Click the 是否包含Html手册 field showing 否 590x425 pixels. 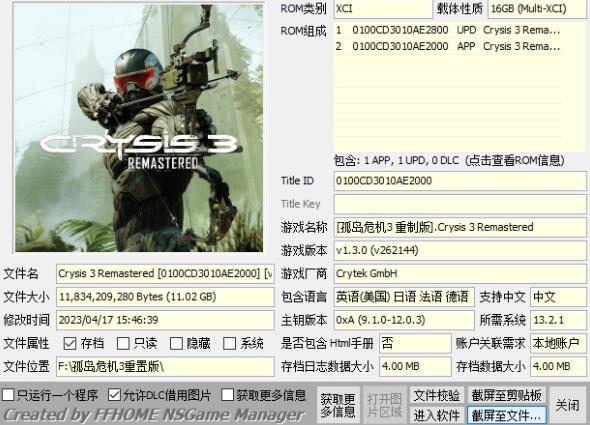(x=415, y=343)
